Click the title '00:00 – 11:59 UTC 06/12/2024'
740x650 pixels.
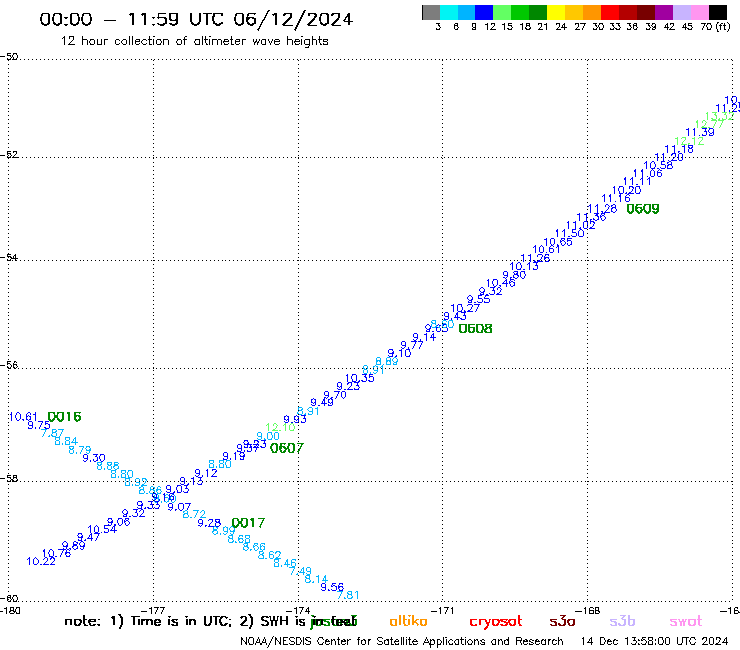click(x=196, y=19)
